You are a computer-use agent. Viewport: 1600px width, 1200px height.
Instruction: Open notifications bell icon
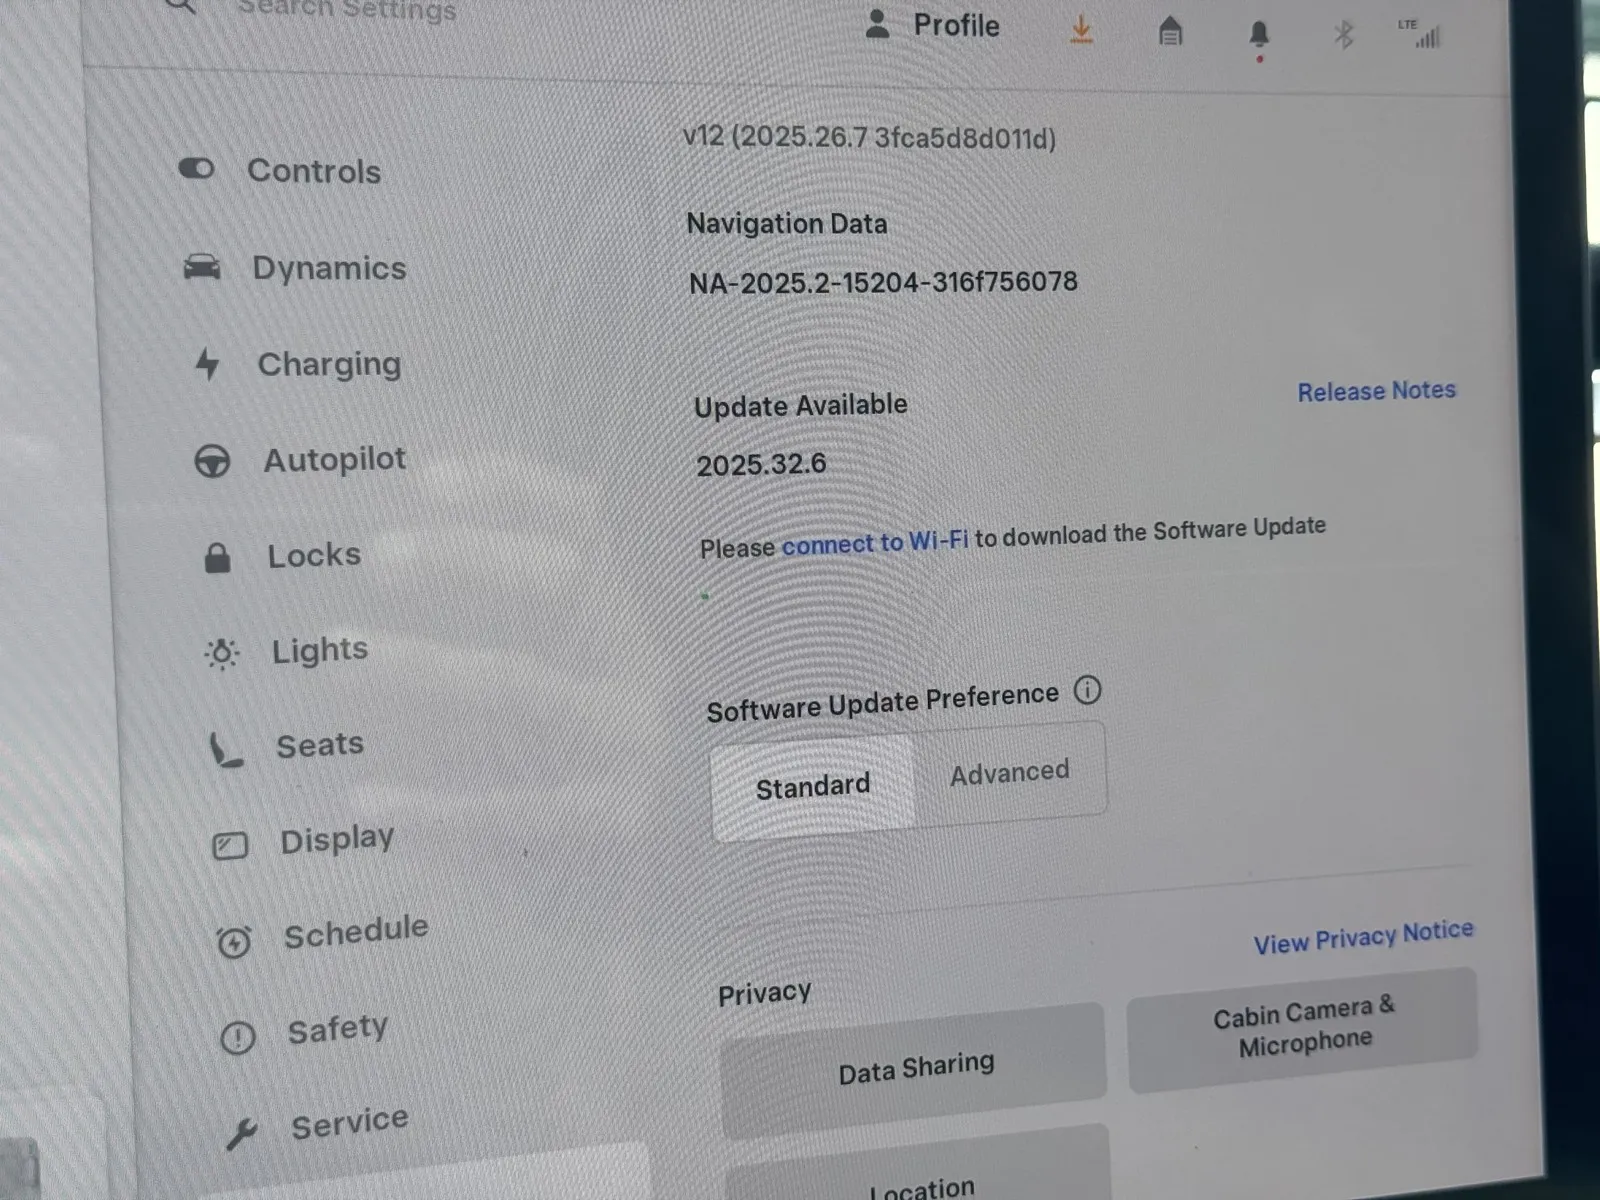(1259, 36)
